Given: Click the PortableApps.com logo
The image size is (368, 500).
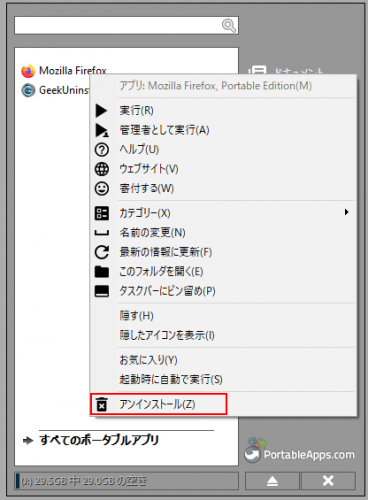Looking at the screenshot, I should tap(299, 451).
